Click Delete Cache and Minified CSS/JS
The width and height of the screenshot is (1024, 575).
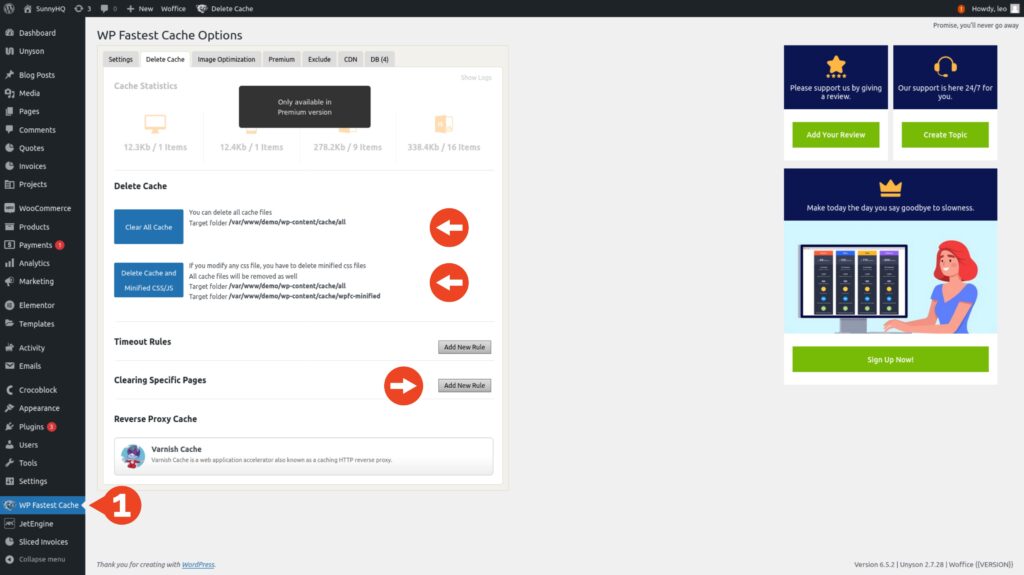tap(148, 279)
